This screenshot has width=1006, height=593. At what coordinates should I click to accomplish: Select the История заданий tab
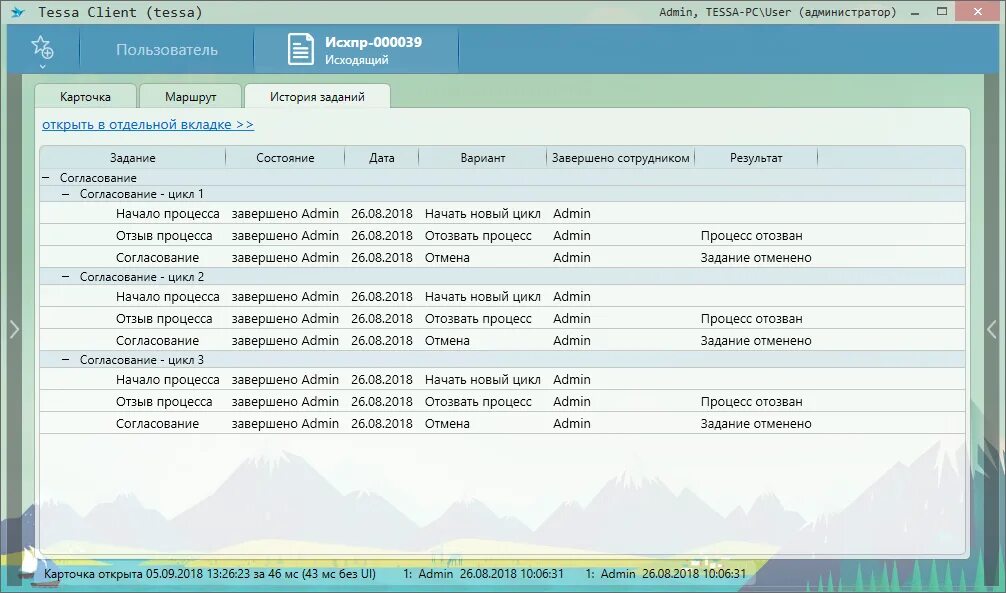pos(317,97)
